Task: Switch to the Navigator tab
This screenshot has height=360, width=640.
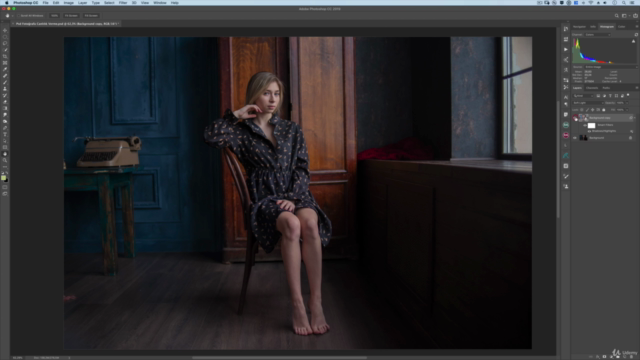Action: coord(579,27)
